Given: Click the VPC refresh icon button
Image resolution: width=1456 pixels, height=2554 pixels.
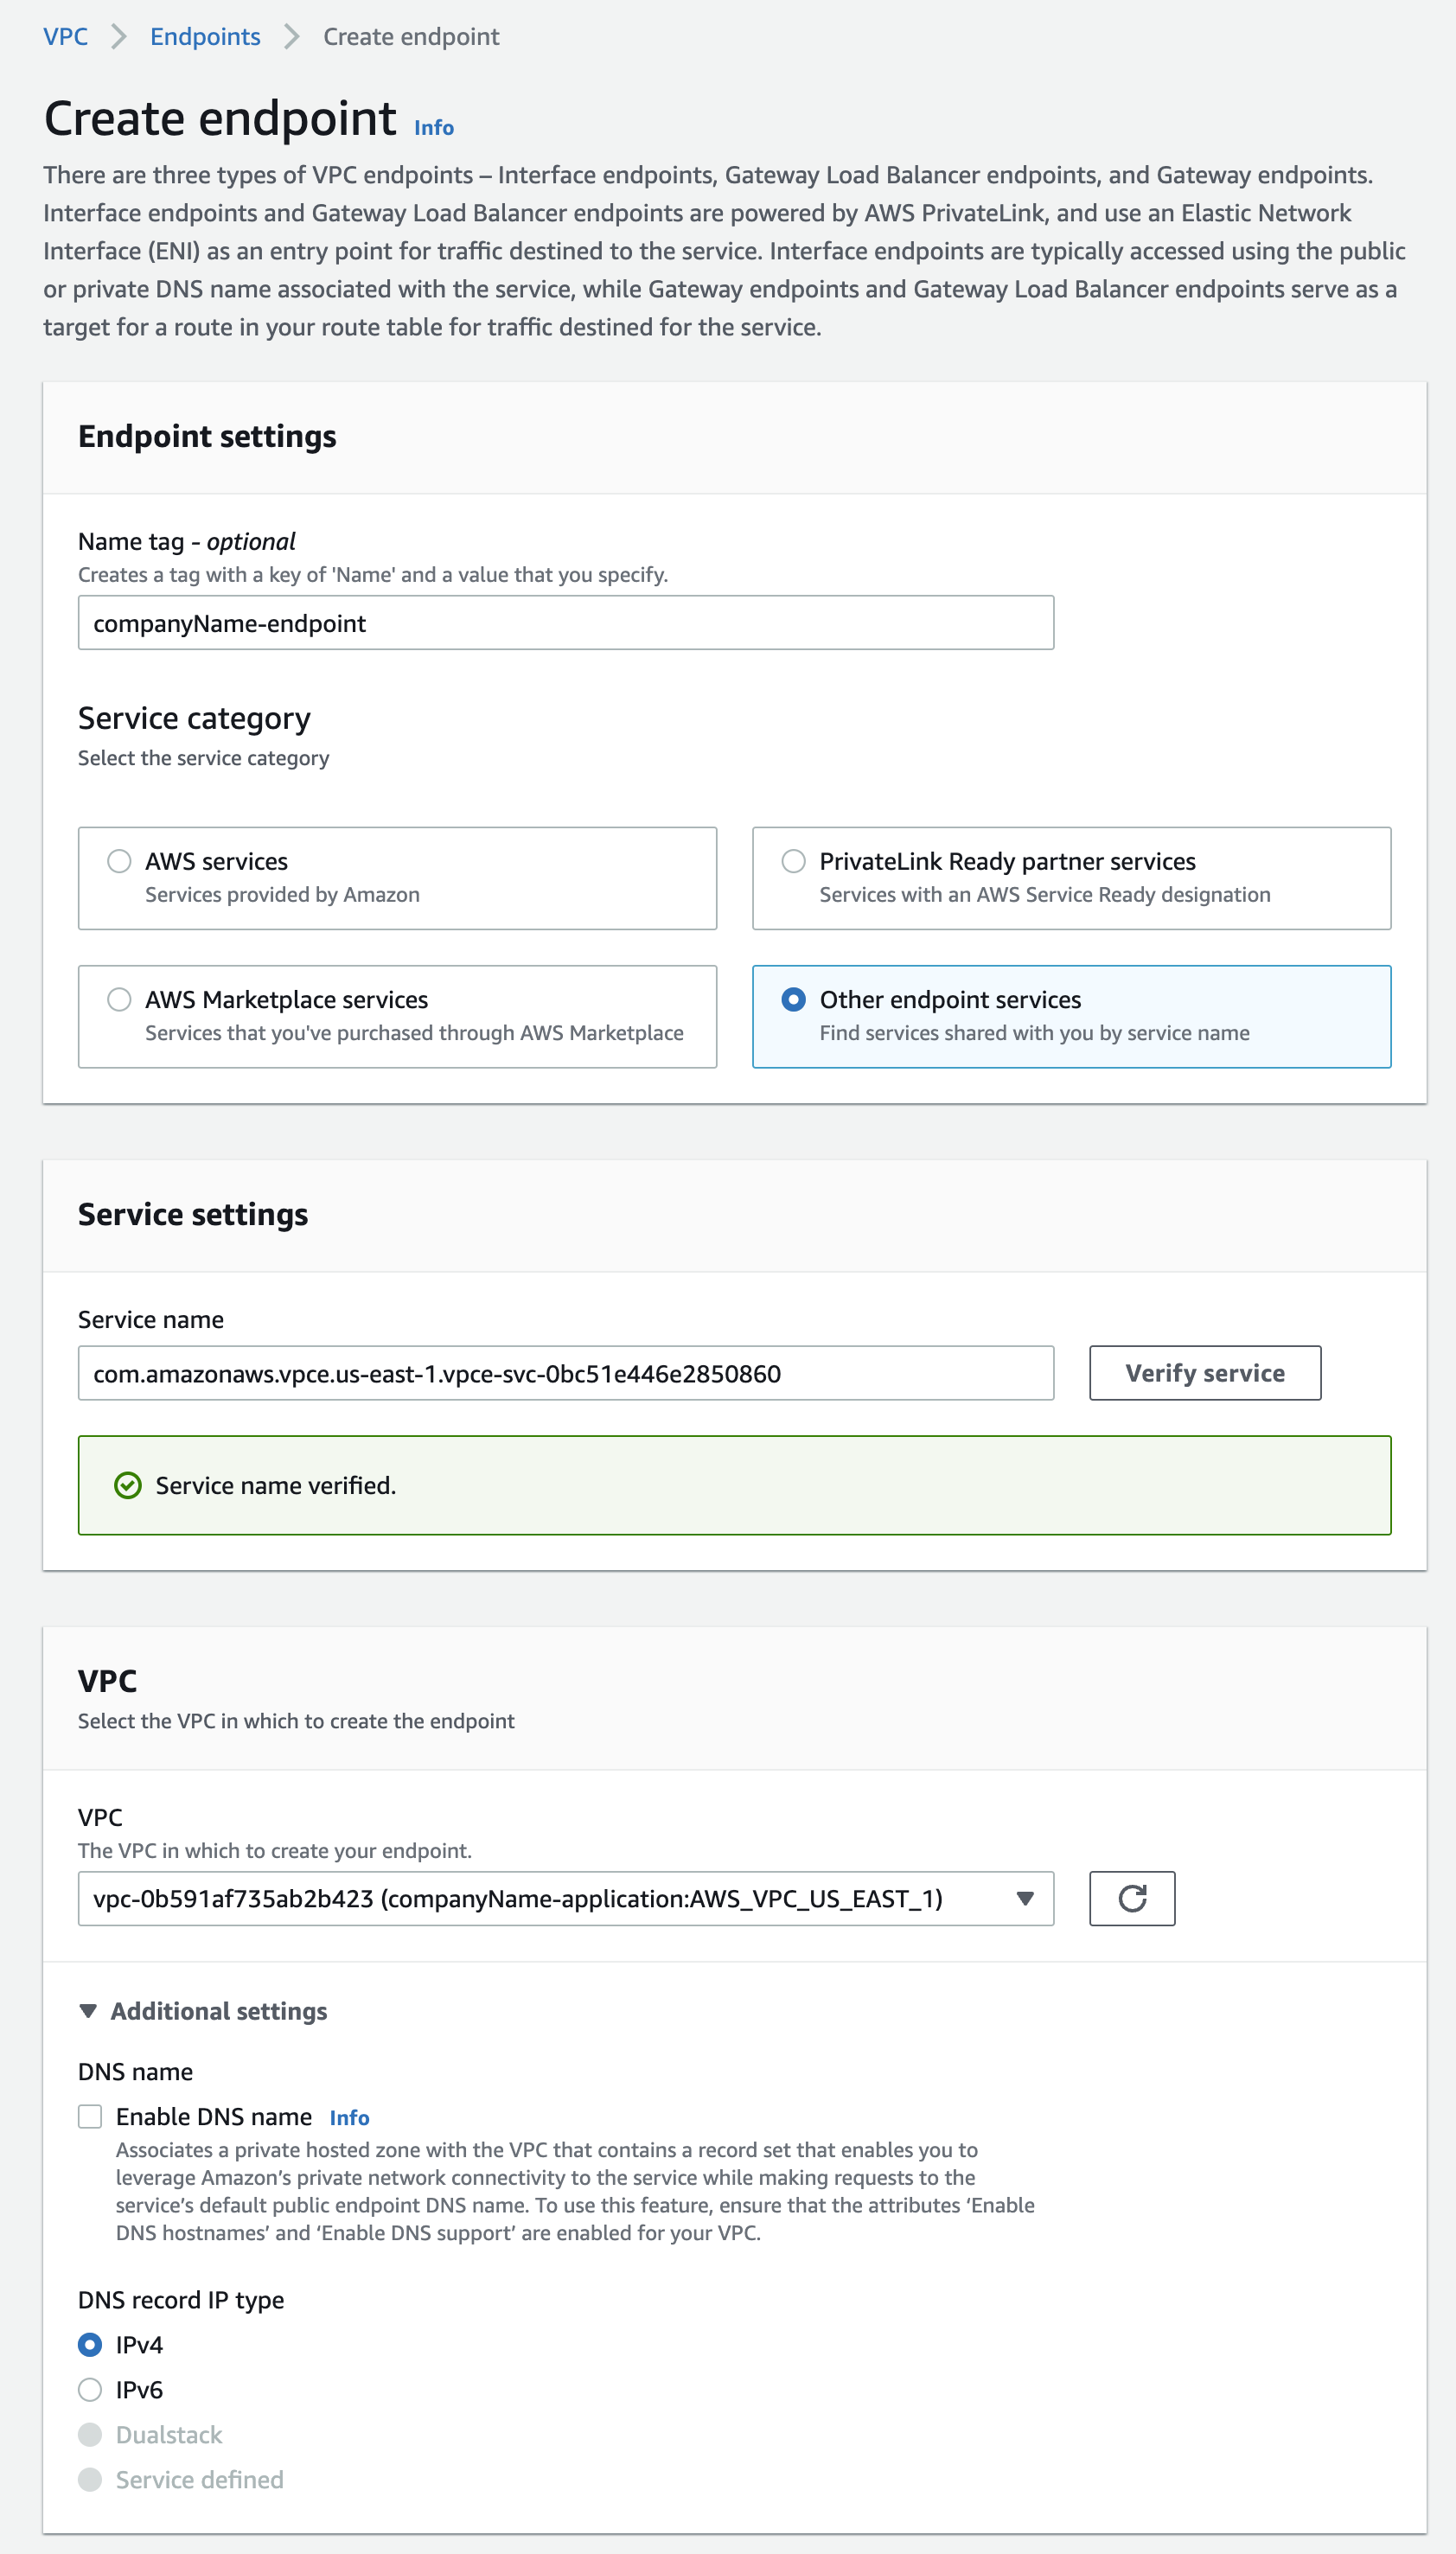Looking at the screenshot, I should pos(1131,1897).
